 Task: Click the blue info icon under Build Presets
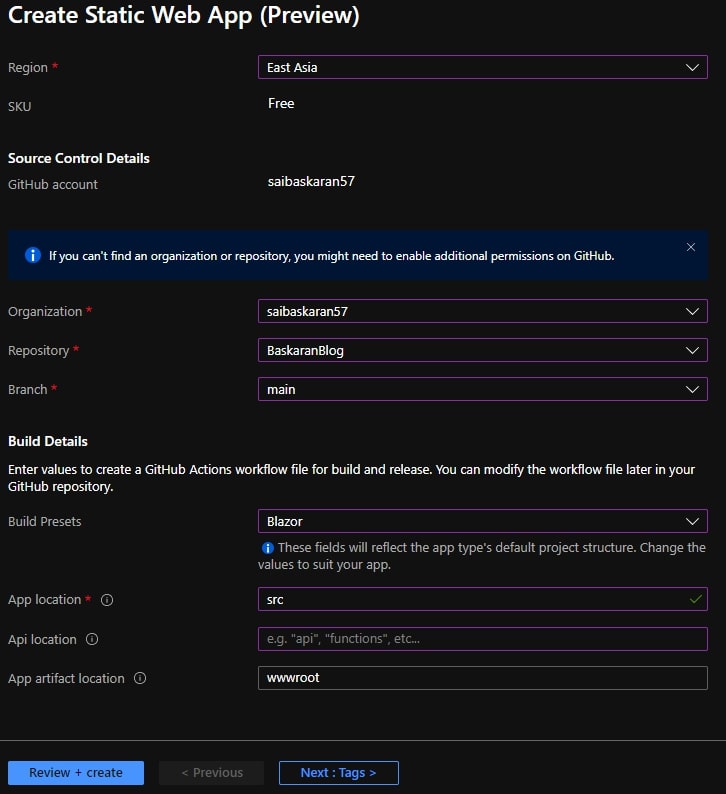(x=267, y=548)
